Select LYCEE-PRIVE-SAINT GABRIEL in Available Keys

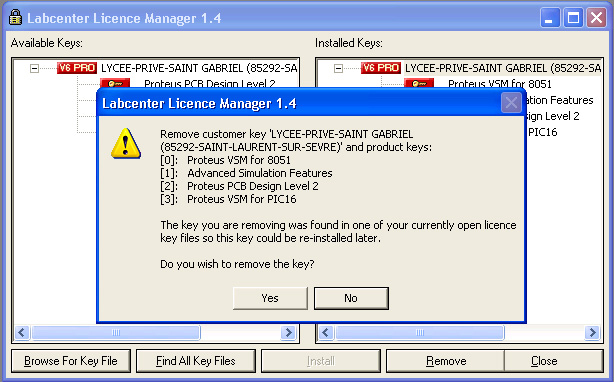point(199,68)
